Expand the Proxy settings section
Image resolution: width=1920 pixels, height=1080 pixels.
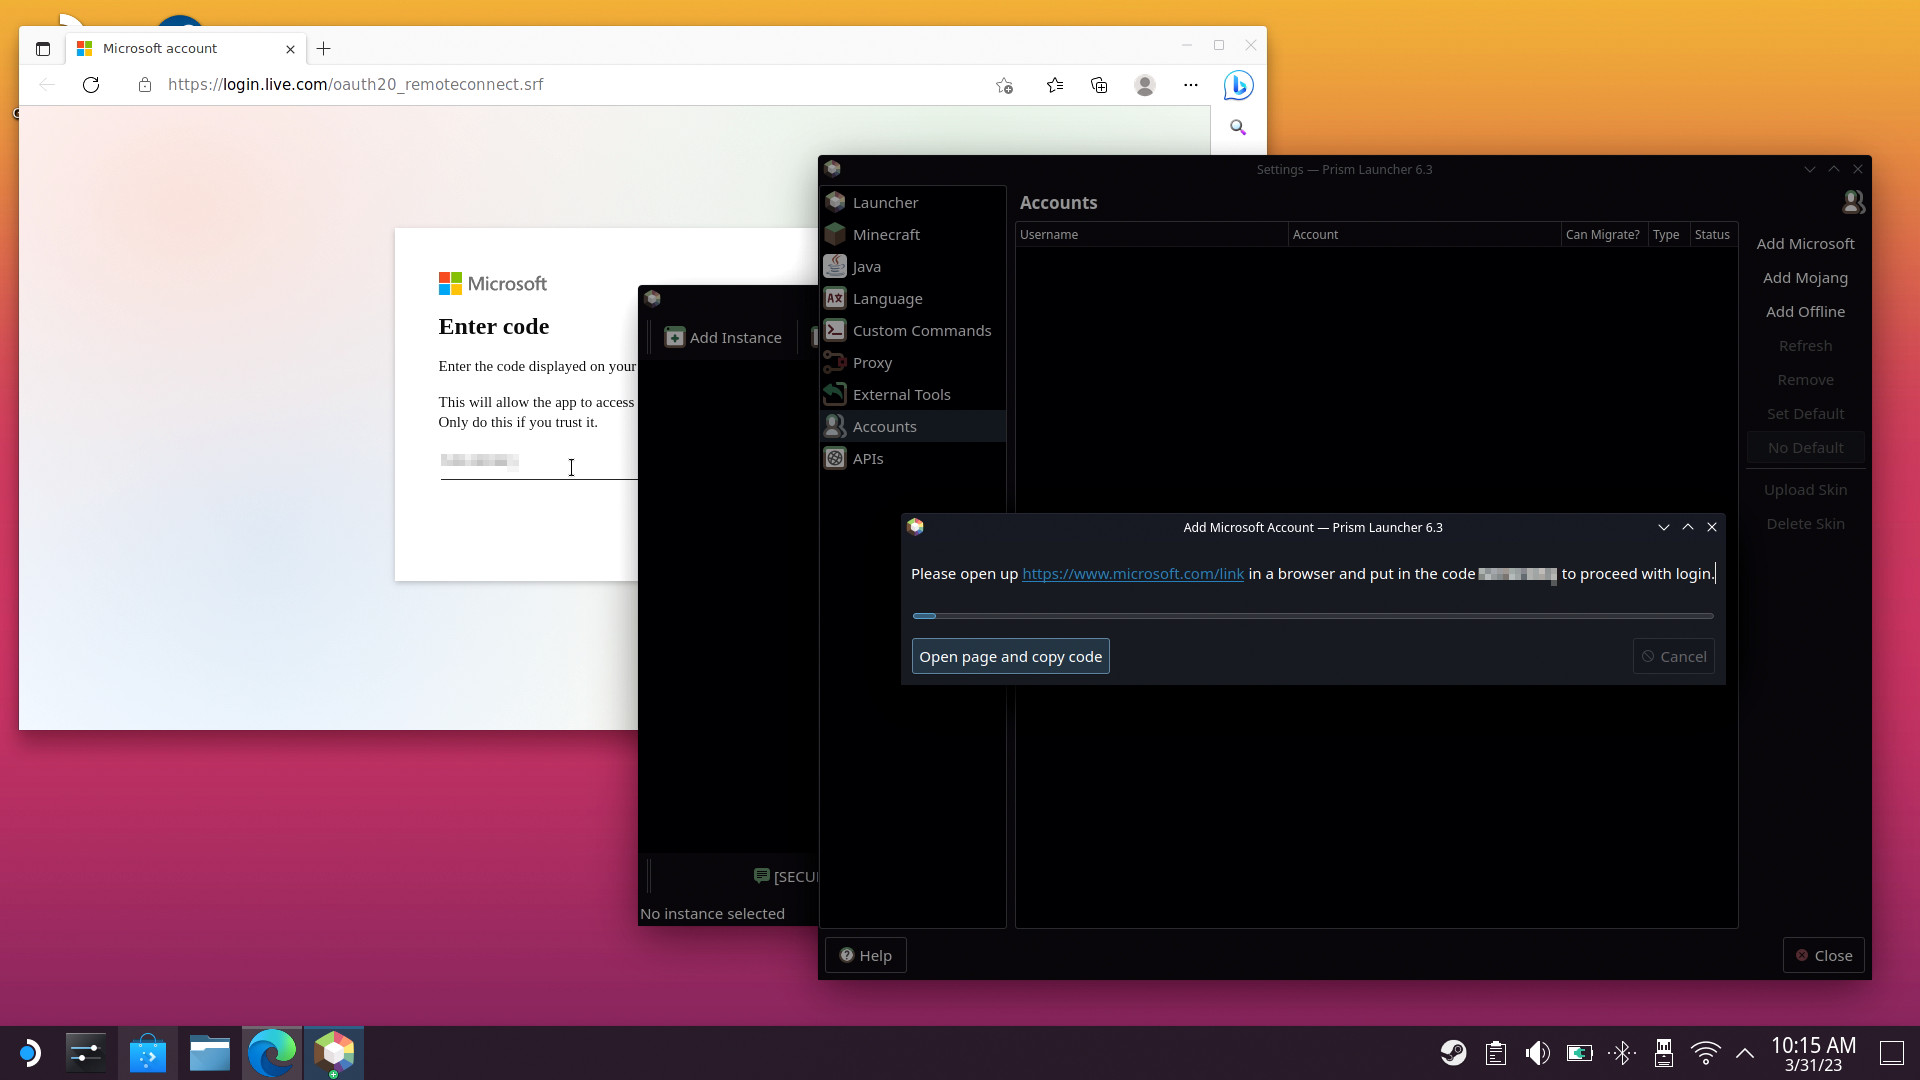(x=872, y=361)
